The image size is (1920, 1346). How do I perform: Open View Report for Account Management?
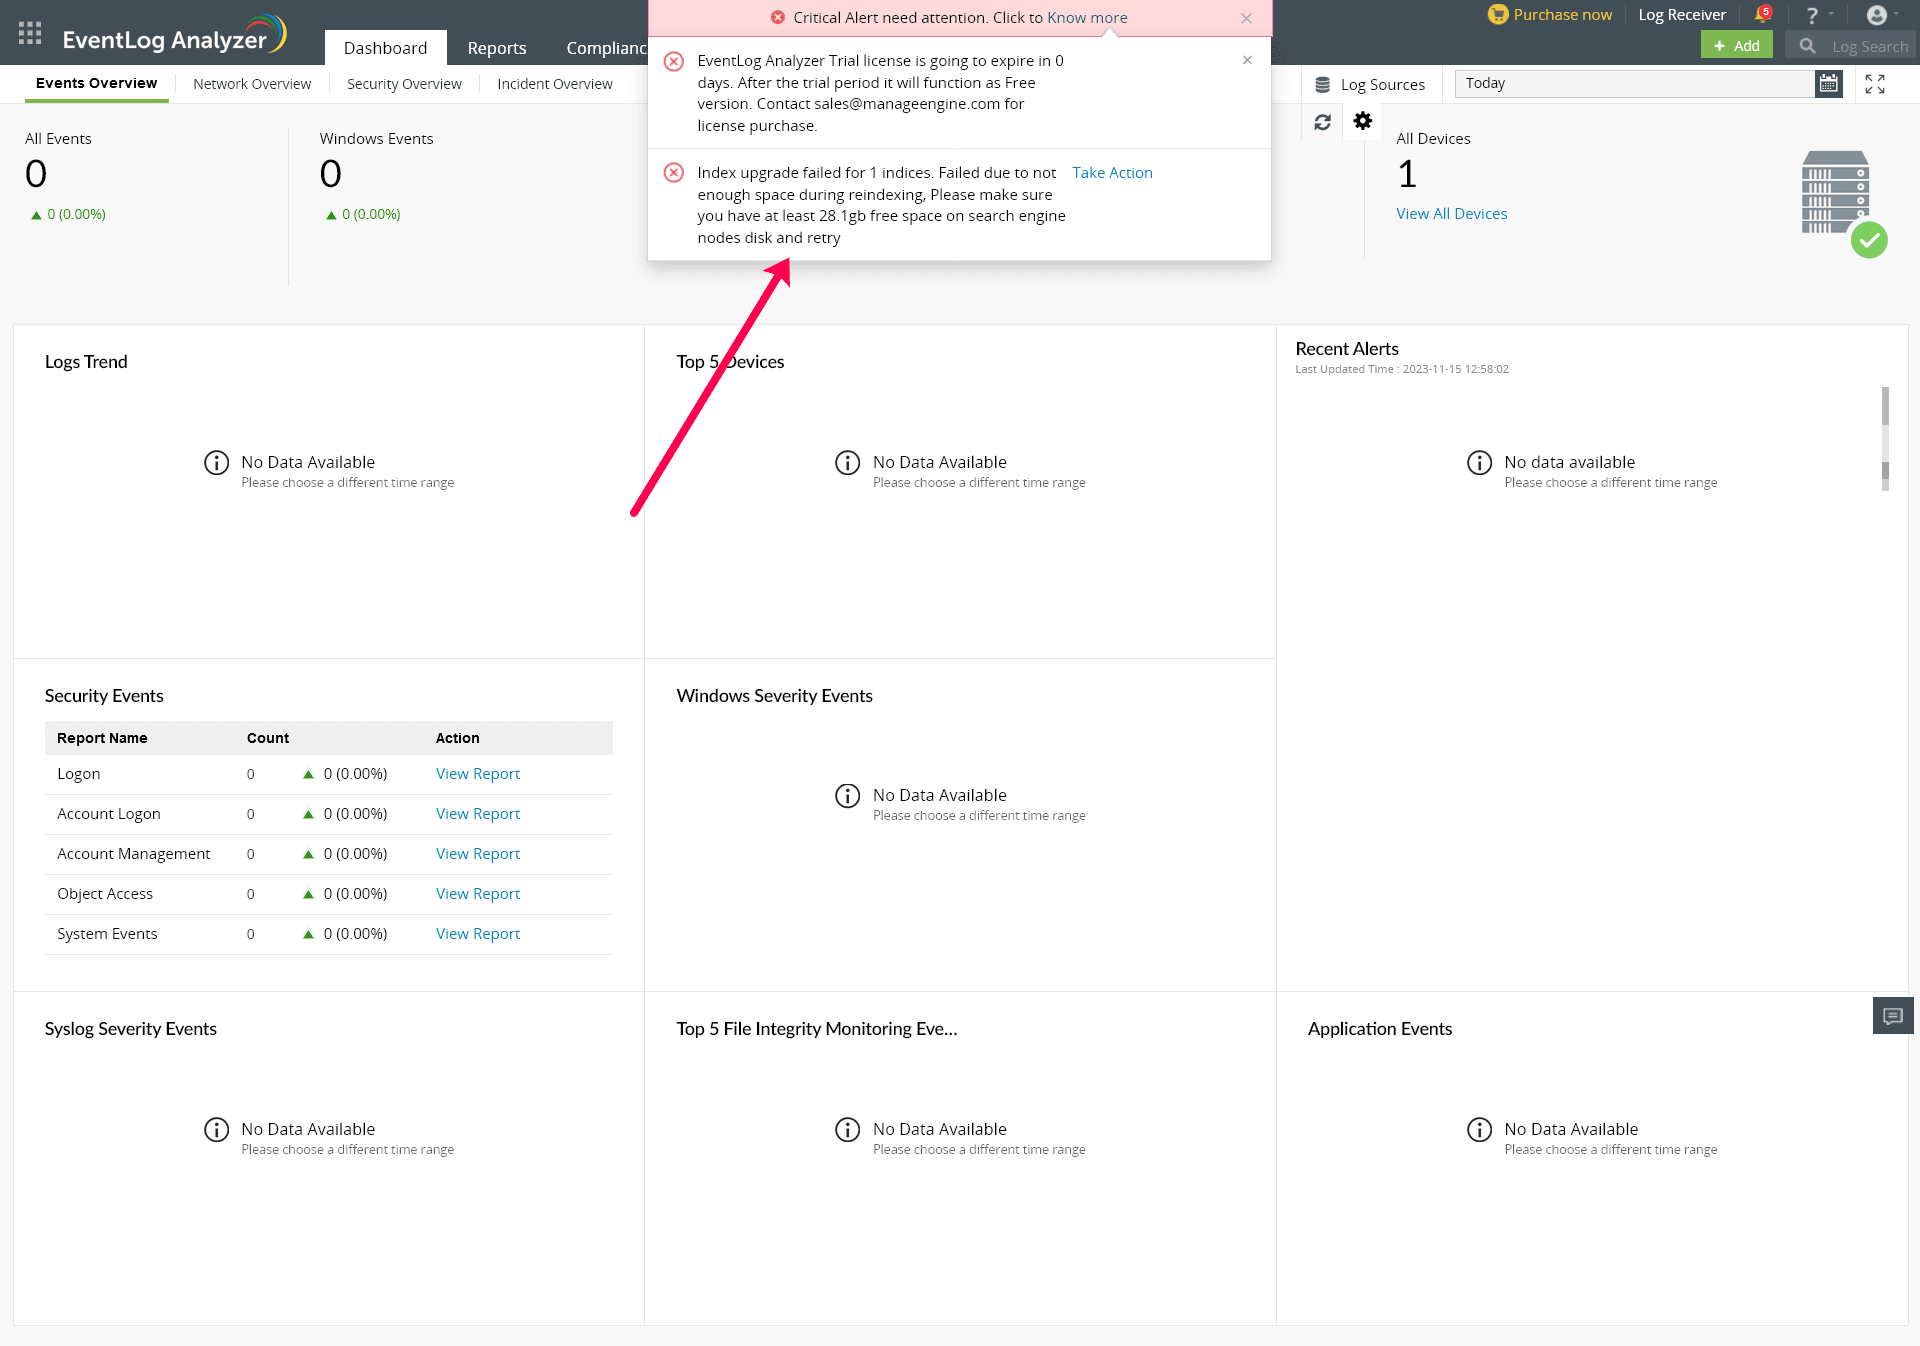[478, 854]
